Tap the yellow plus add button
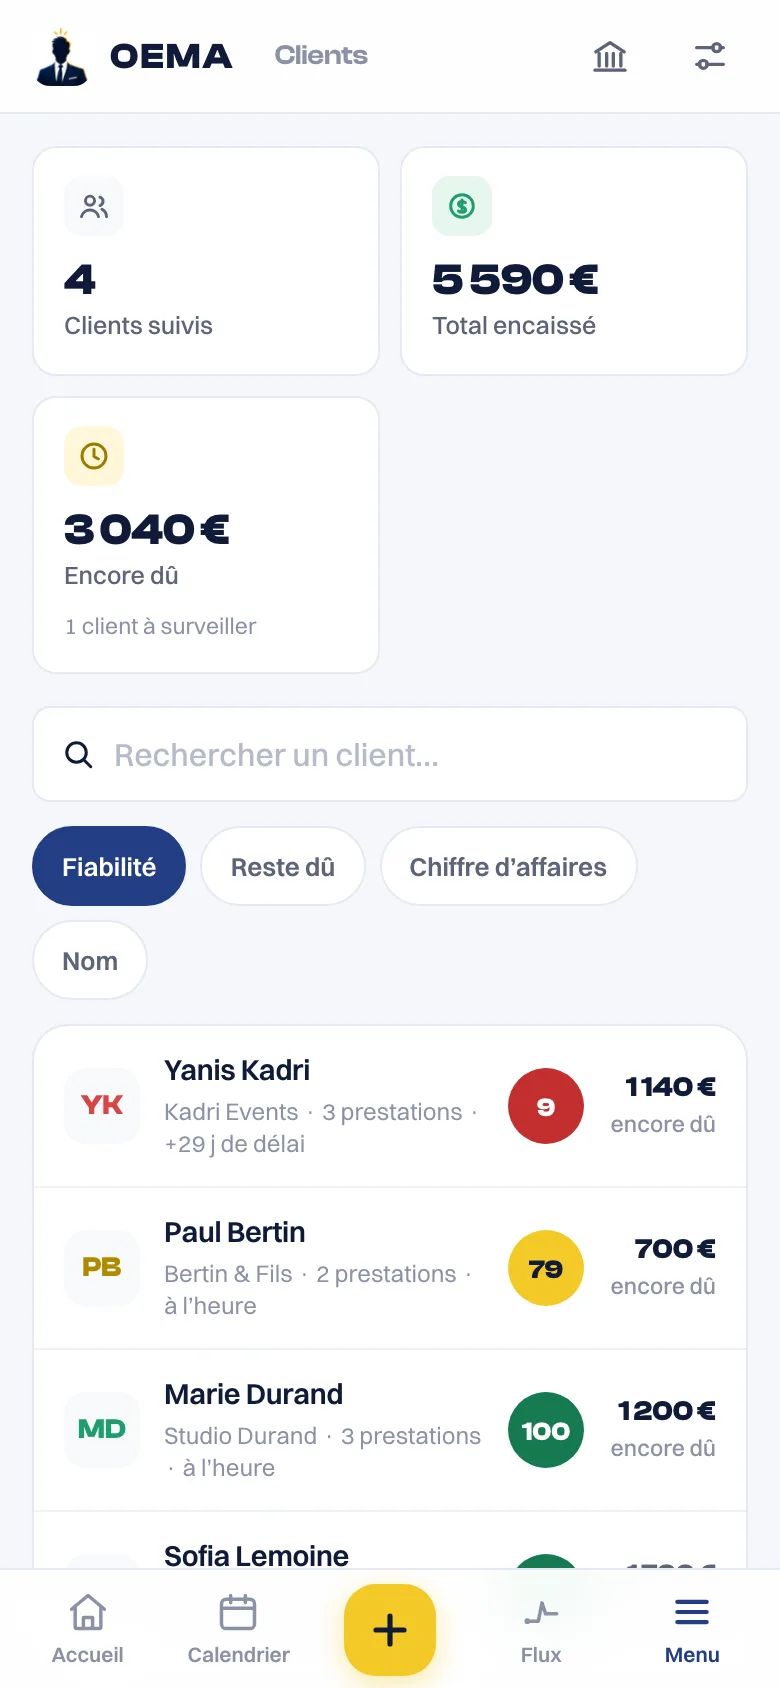The height and width of the screenshot is (1688, 780). click(x=390, y=1630)
